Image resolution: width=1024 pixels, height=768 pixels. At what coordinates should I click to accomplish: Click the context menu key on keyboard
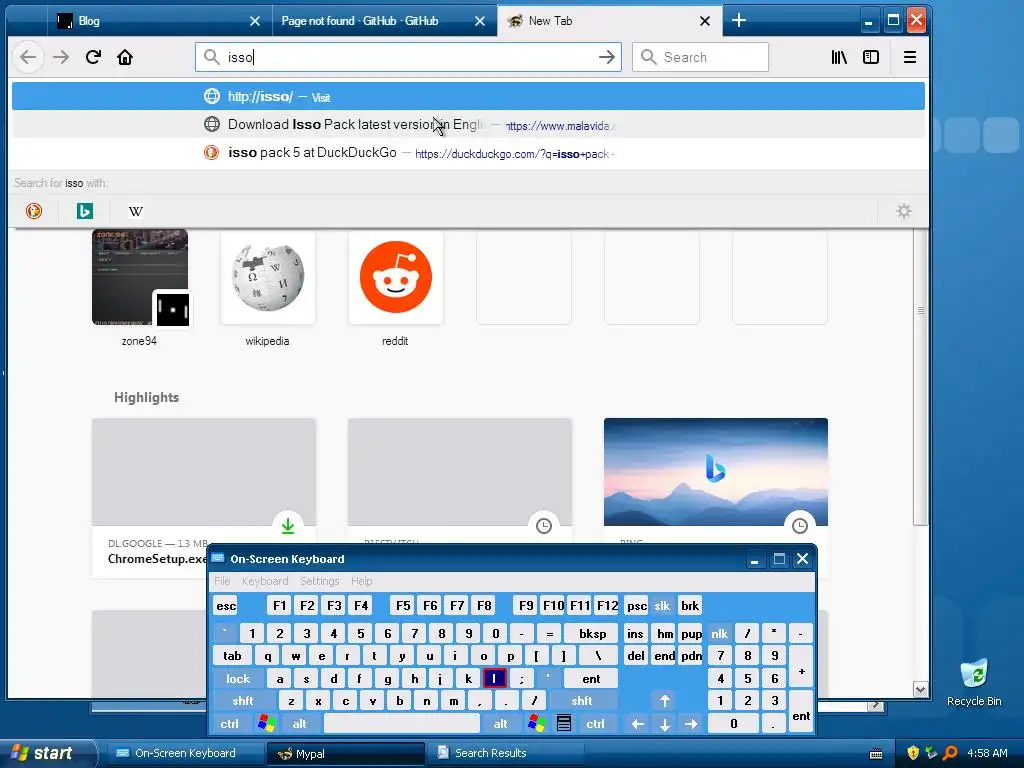click(x=564, y=724)
